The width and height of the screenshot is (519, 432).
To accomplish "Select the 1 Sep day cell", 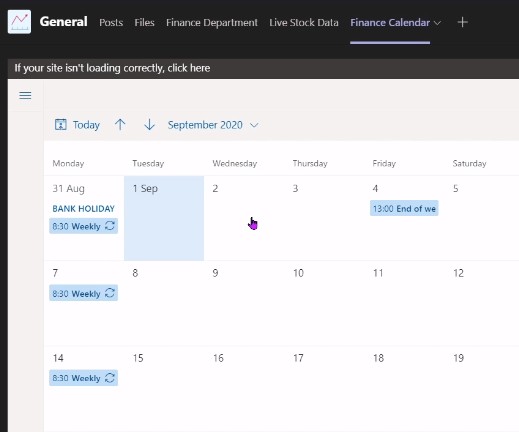I will coord(164,218).
